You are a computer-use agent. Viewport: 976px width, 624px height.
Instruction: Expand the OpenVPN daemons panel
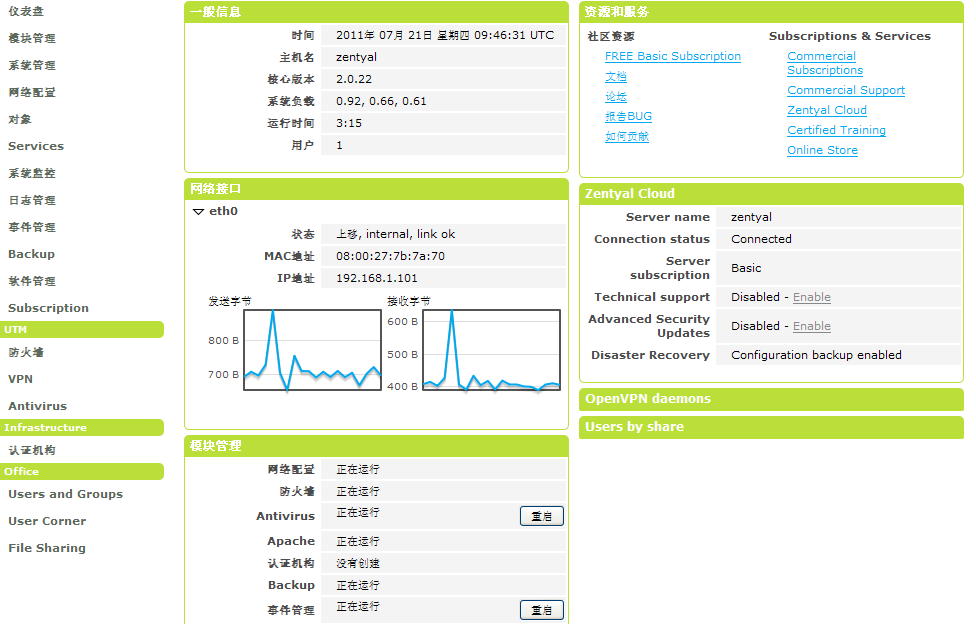pyautogui.click(x=648, y=399)
